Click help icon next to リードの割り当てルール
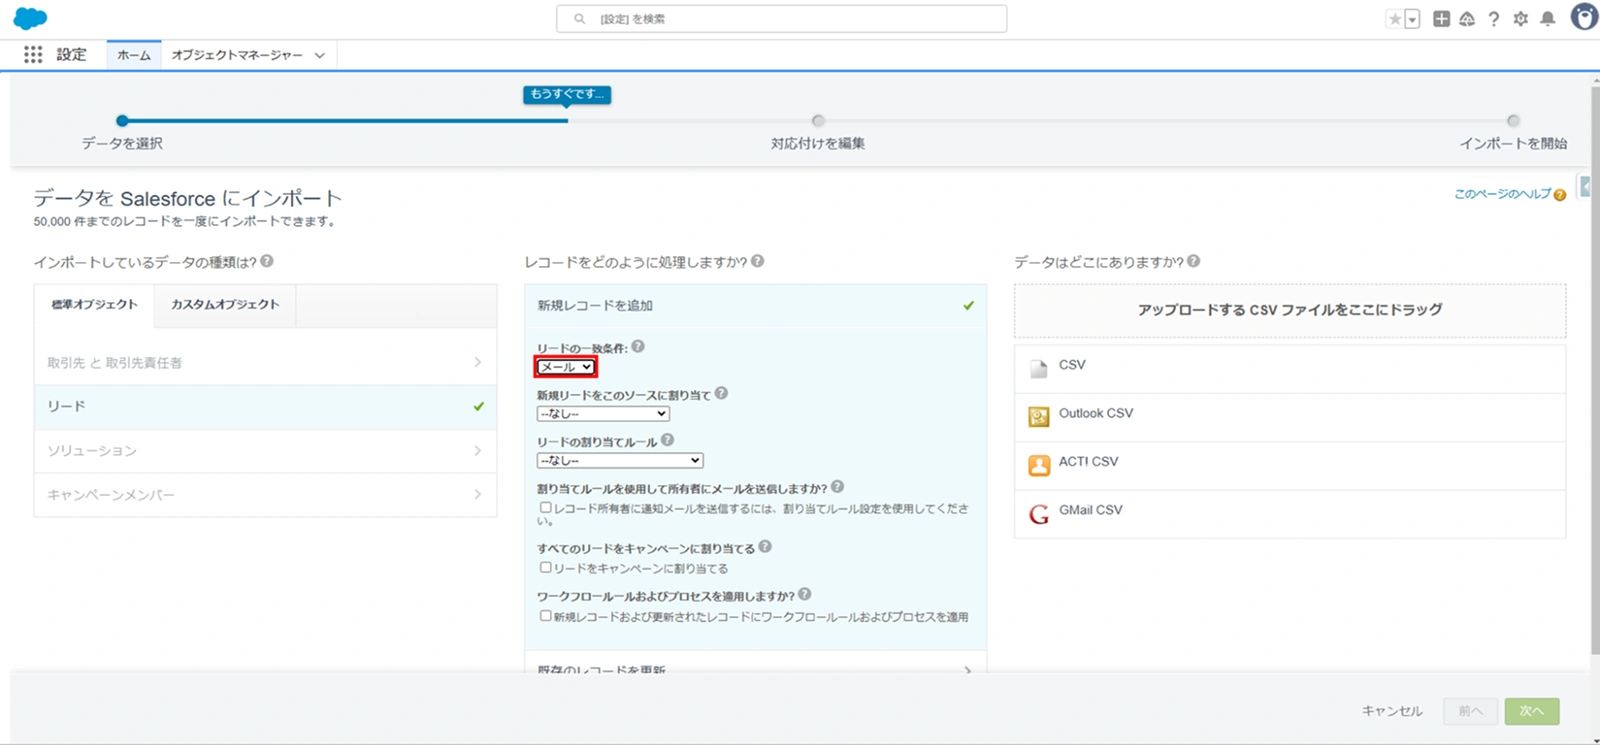Screen dimensions: 1600x745 [668, 439]
